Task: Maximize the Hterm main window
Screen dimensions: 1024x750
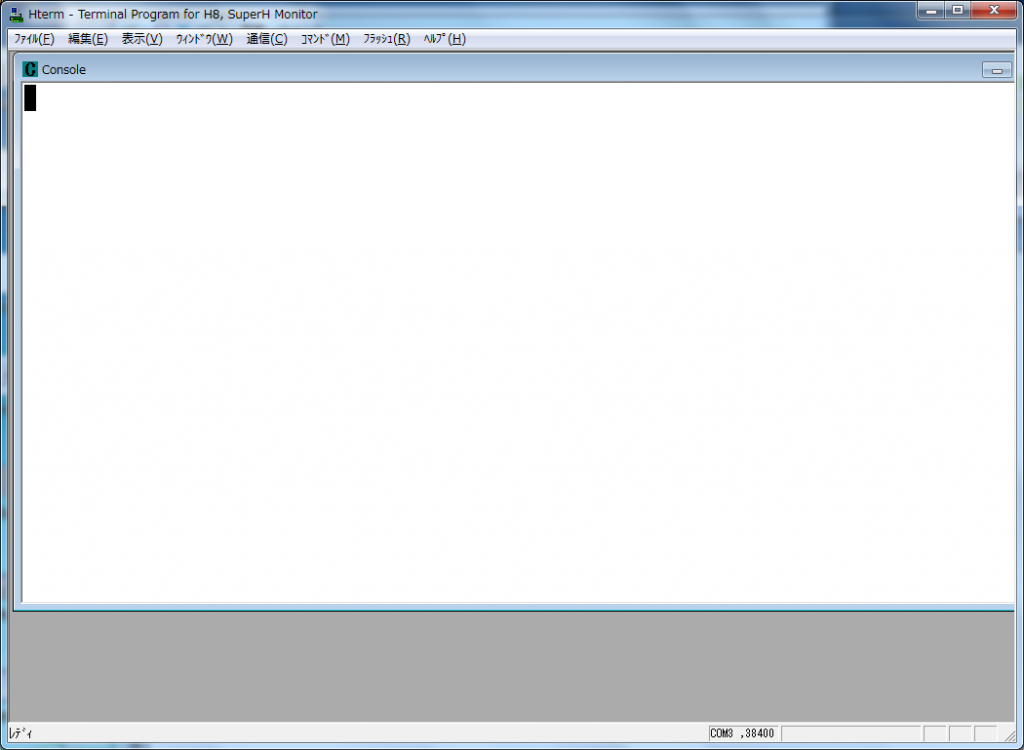Action: [x=958, y=10]
